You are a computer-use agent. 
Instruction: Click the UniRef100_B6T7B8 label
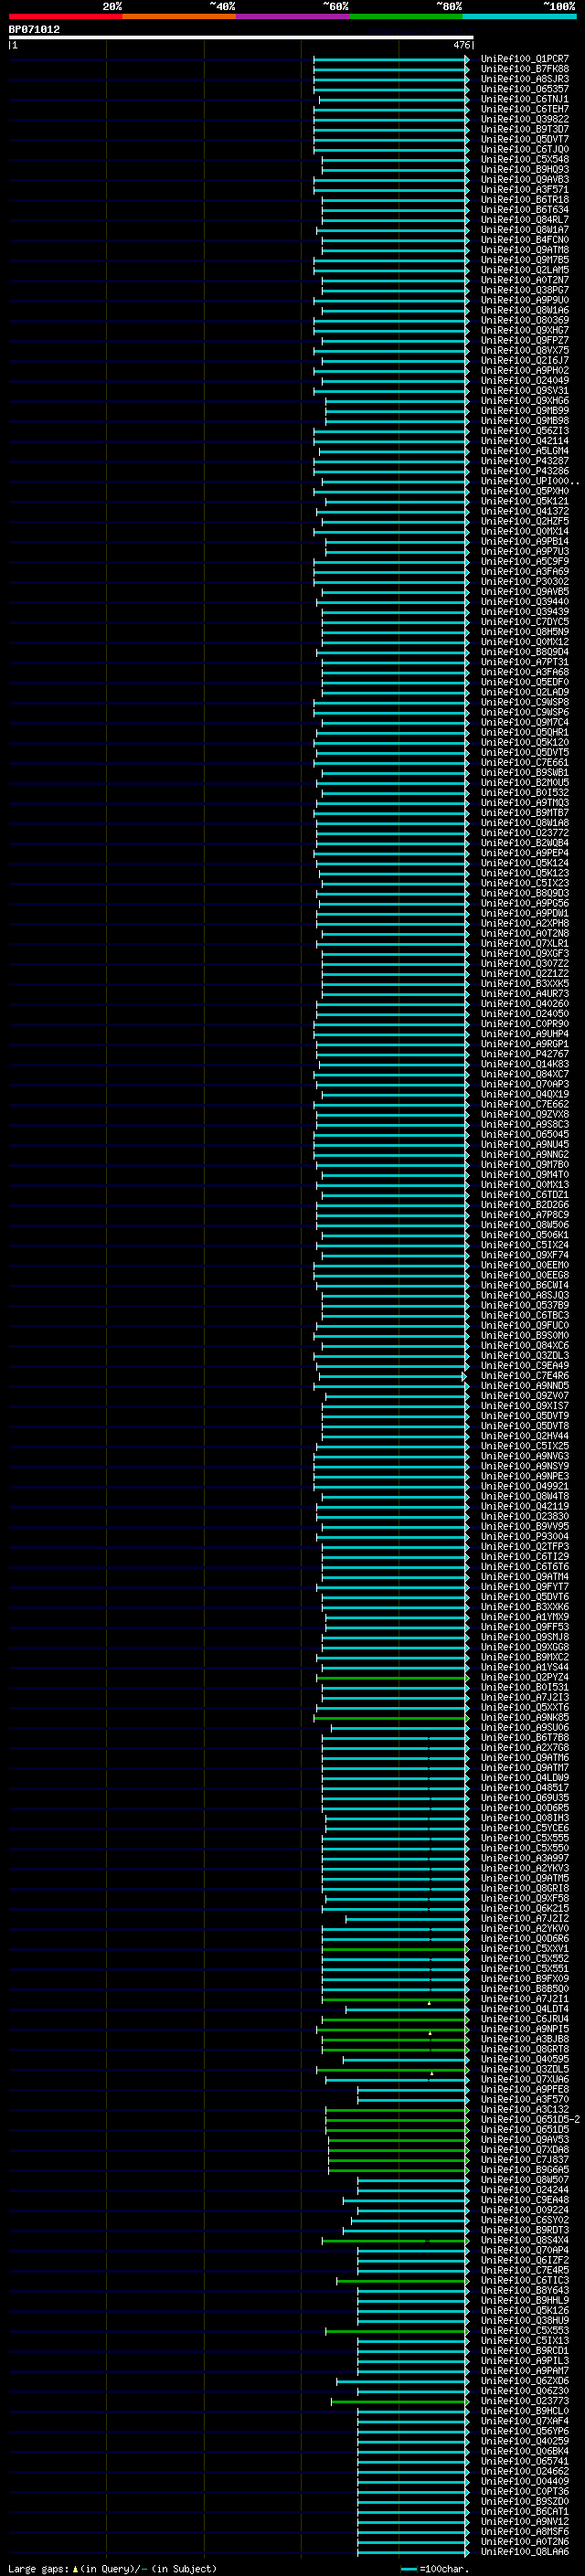[524, 1737]
